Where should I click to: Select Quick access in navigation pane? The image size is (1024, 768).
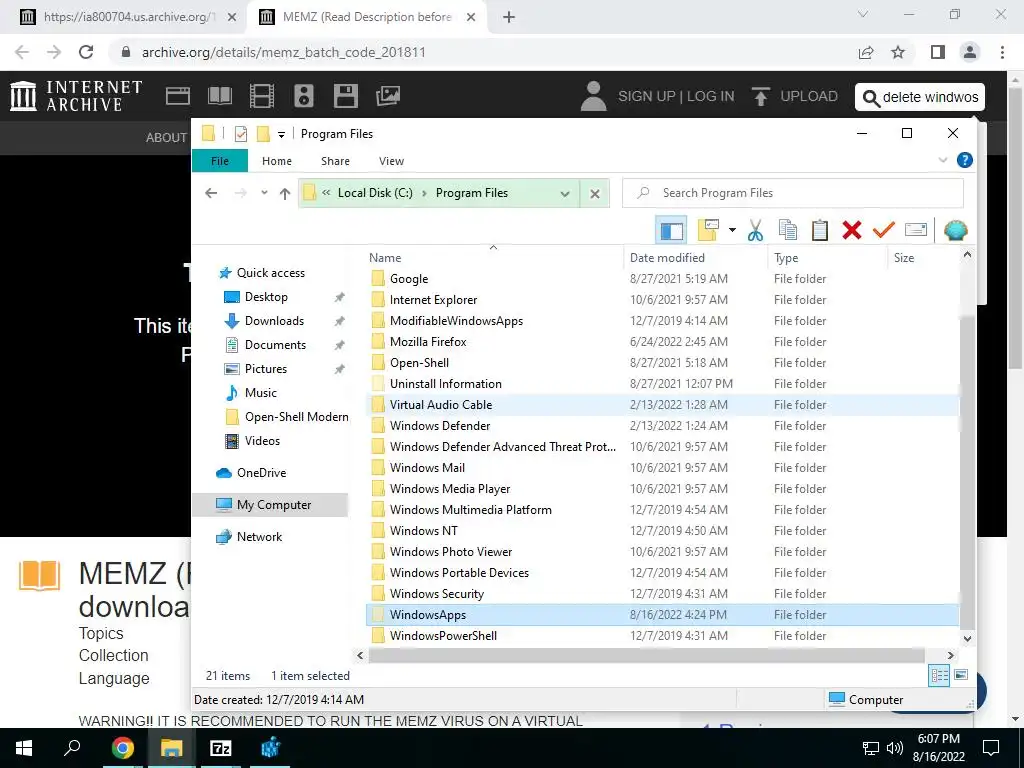(x=270, y=273)
